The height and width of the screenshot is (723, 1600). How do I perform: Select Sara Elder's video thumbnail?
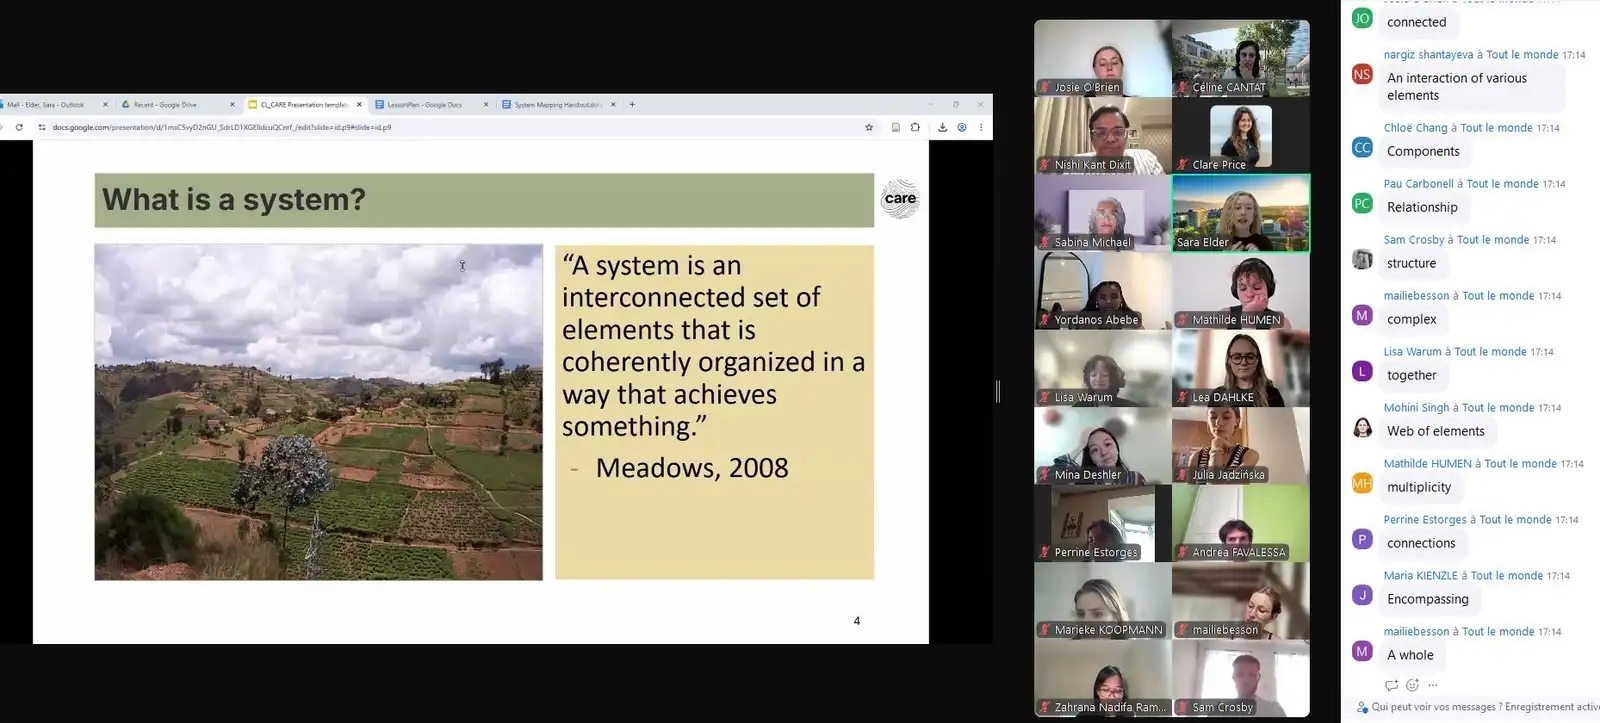[x=1240, y=213]
